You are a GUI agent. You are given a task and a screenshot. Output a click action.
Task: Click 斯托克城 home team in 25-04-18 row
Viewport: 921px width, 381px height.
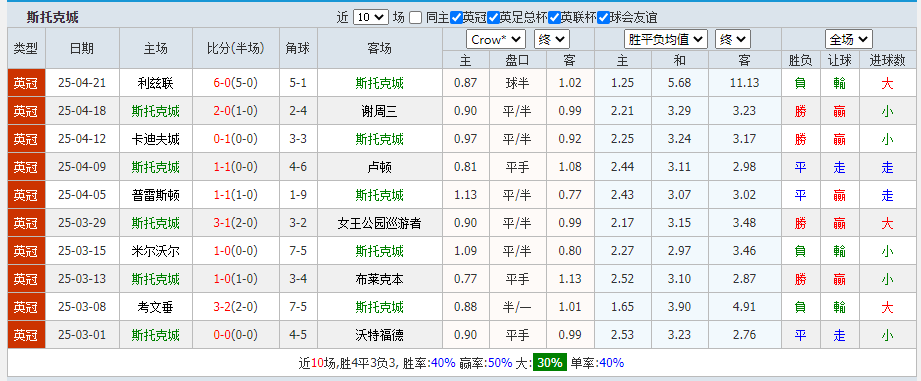tap(156, 111)
